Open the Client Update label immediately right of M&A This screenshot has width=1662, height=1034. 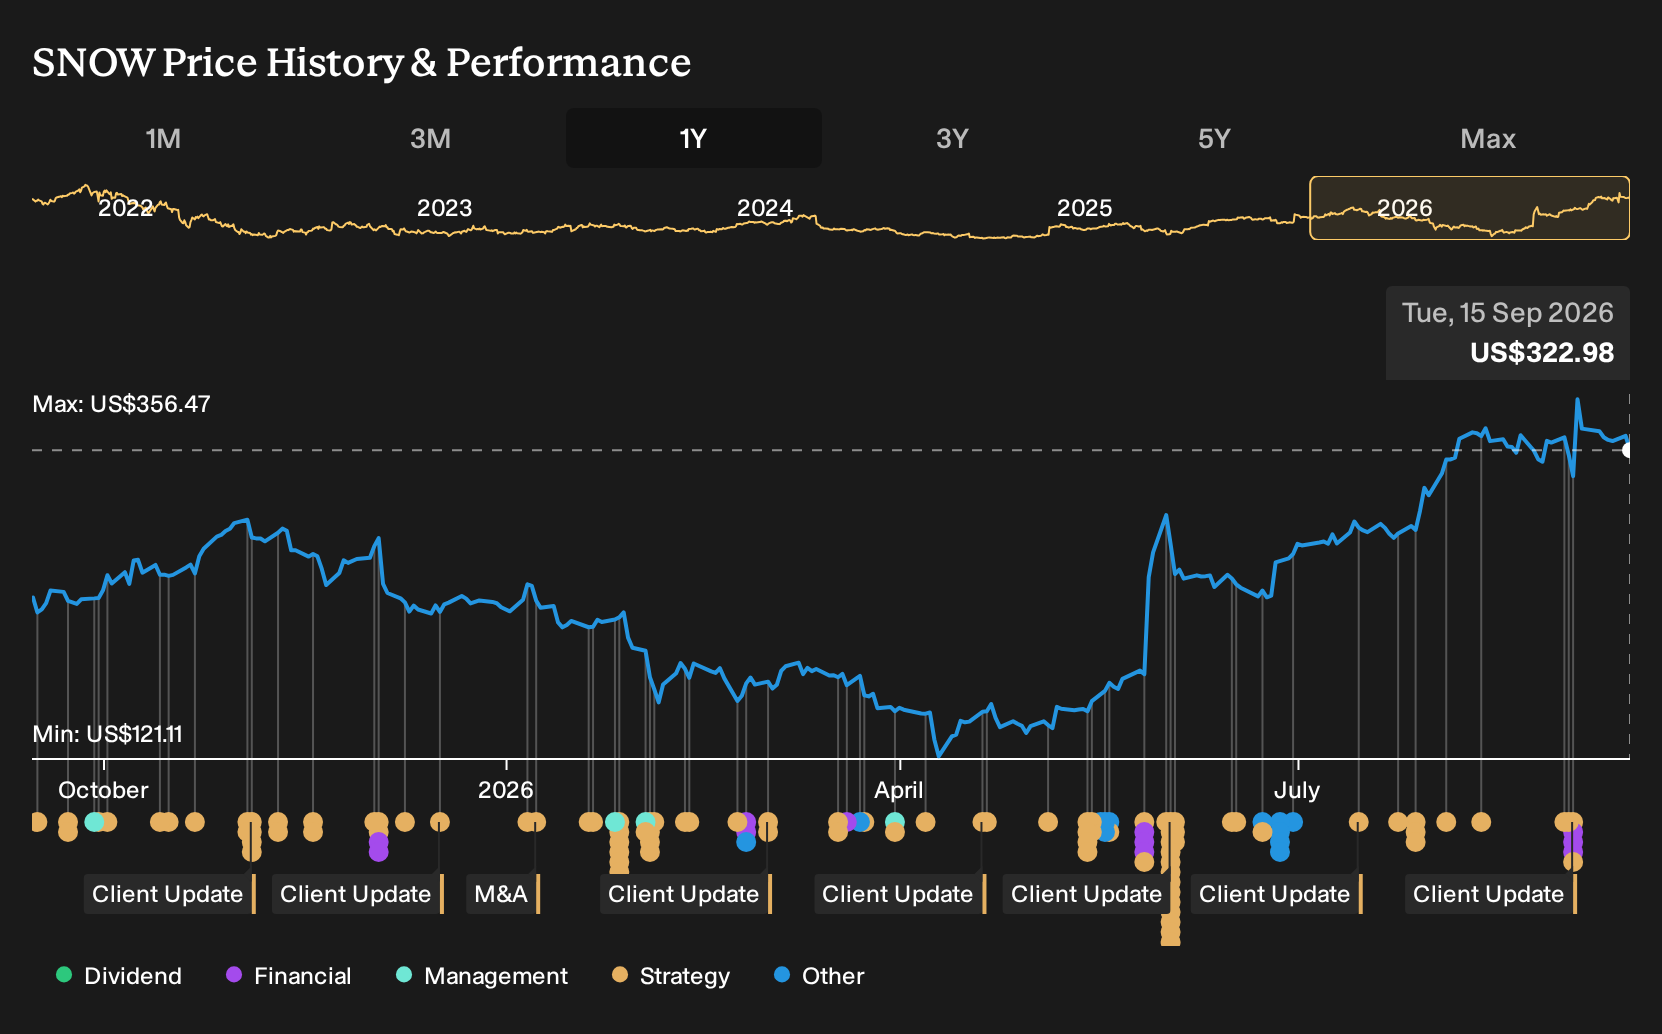pyautogui.click(x=686, y=894)
